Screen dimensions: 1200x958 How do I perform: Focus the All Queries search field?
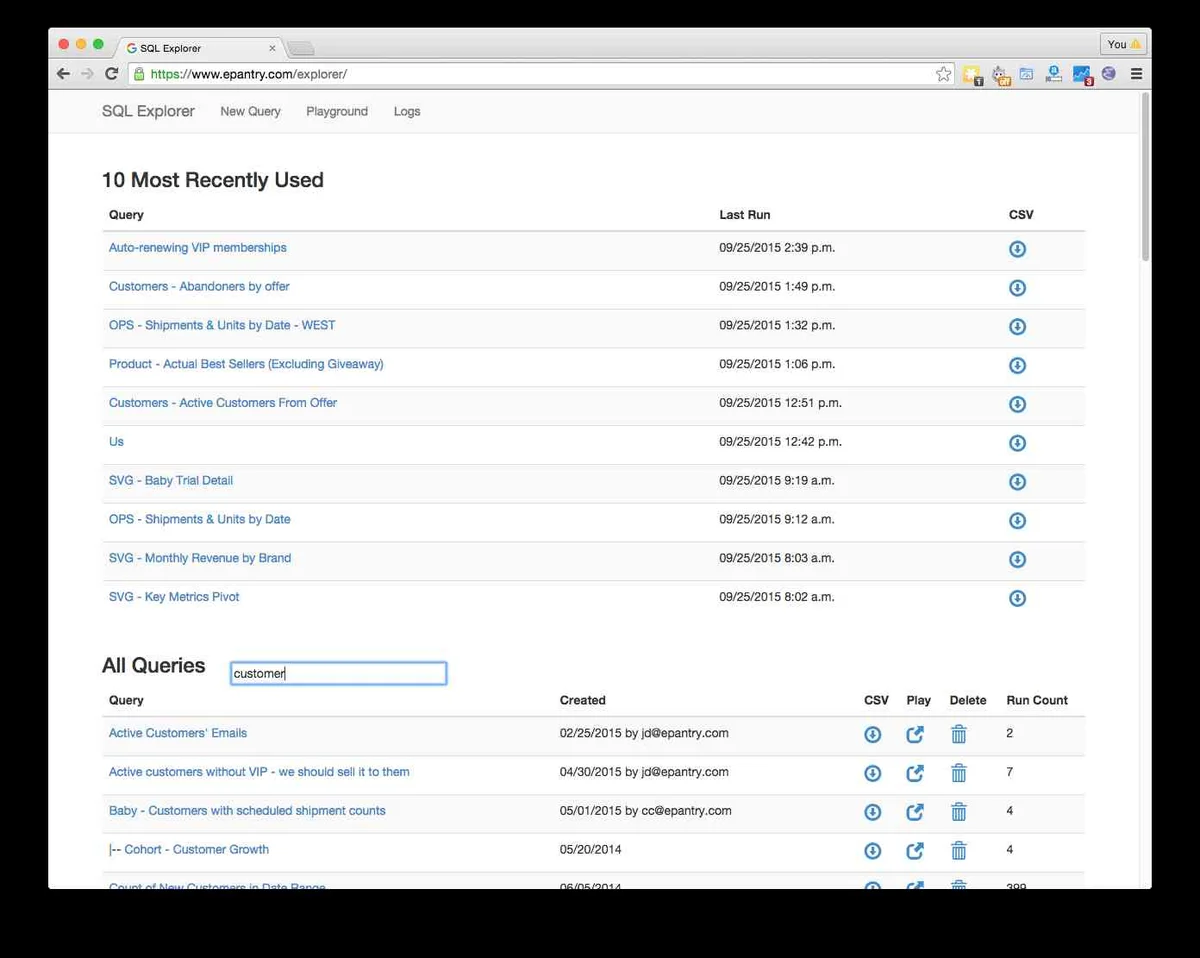click(x=338, y=673)
